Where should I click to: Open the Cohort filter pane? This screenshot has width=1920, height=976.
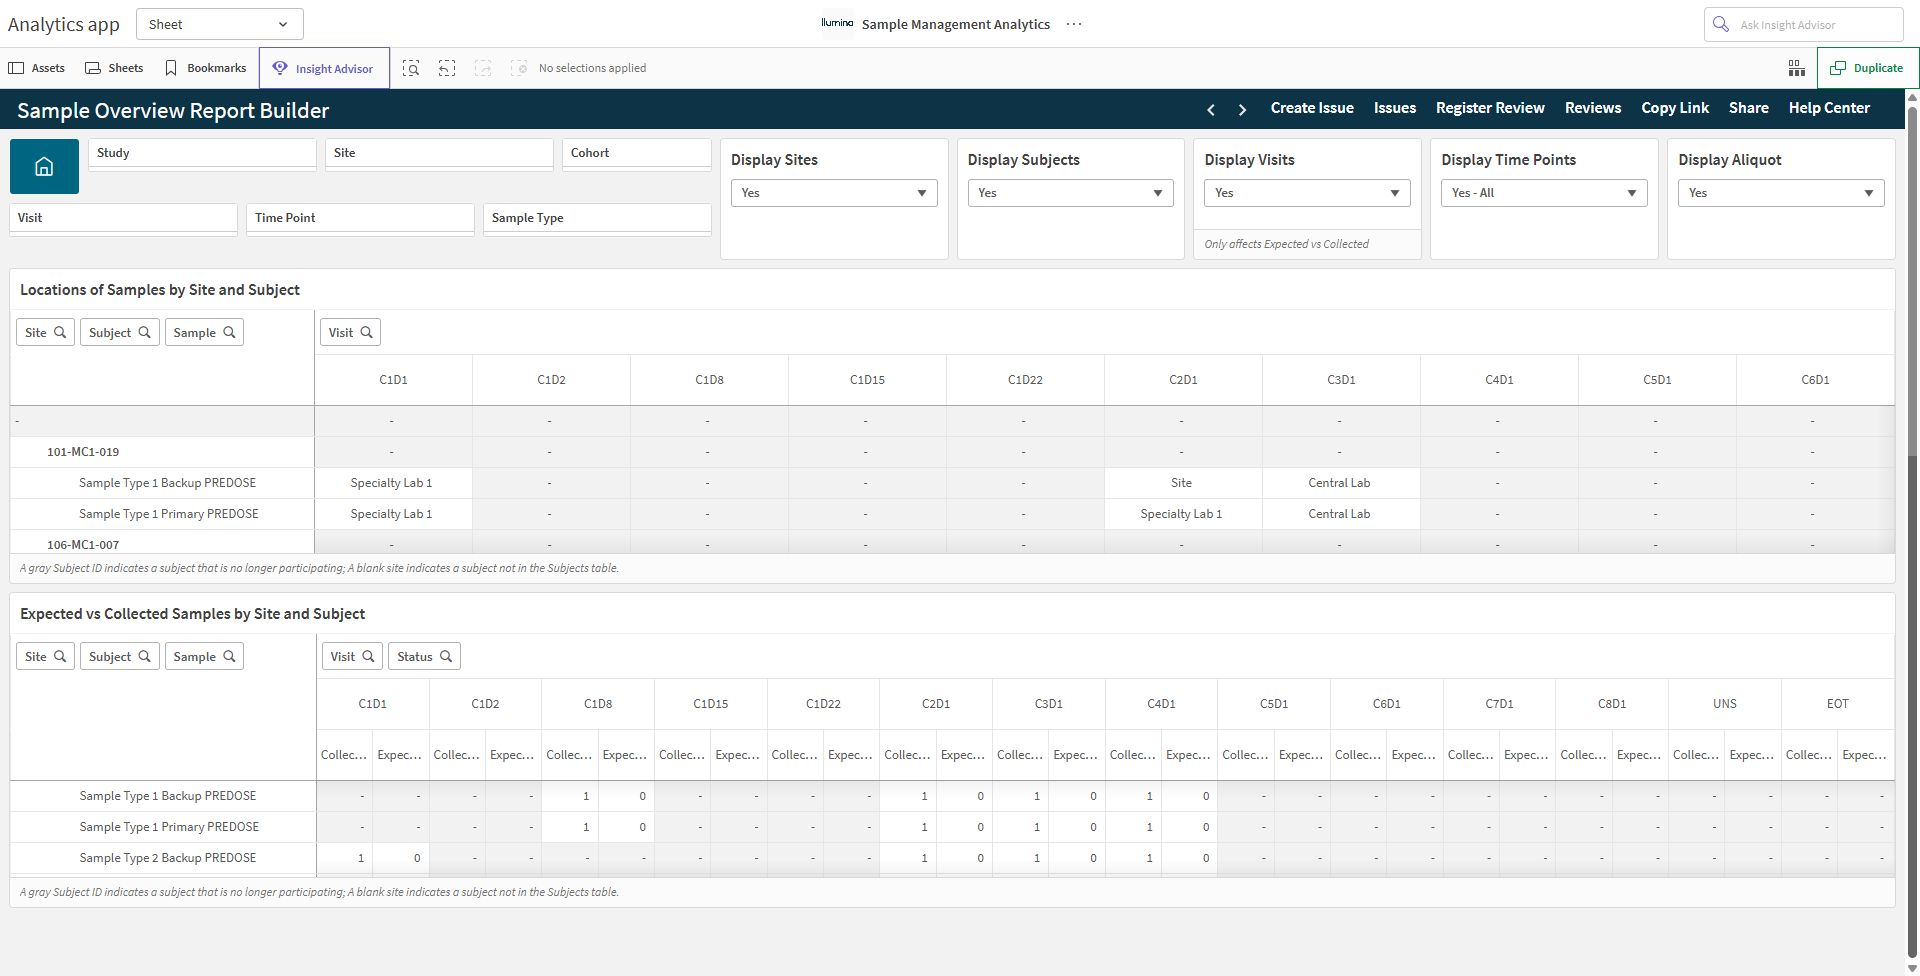coord(637,153)
